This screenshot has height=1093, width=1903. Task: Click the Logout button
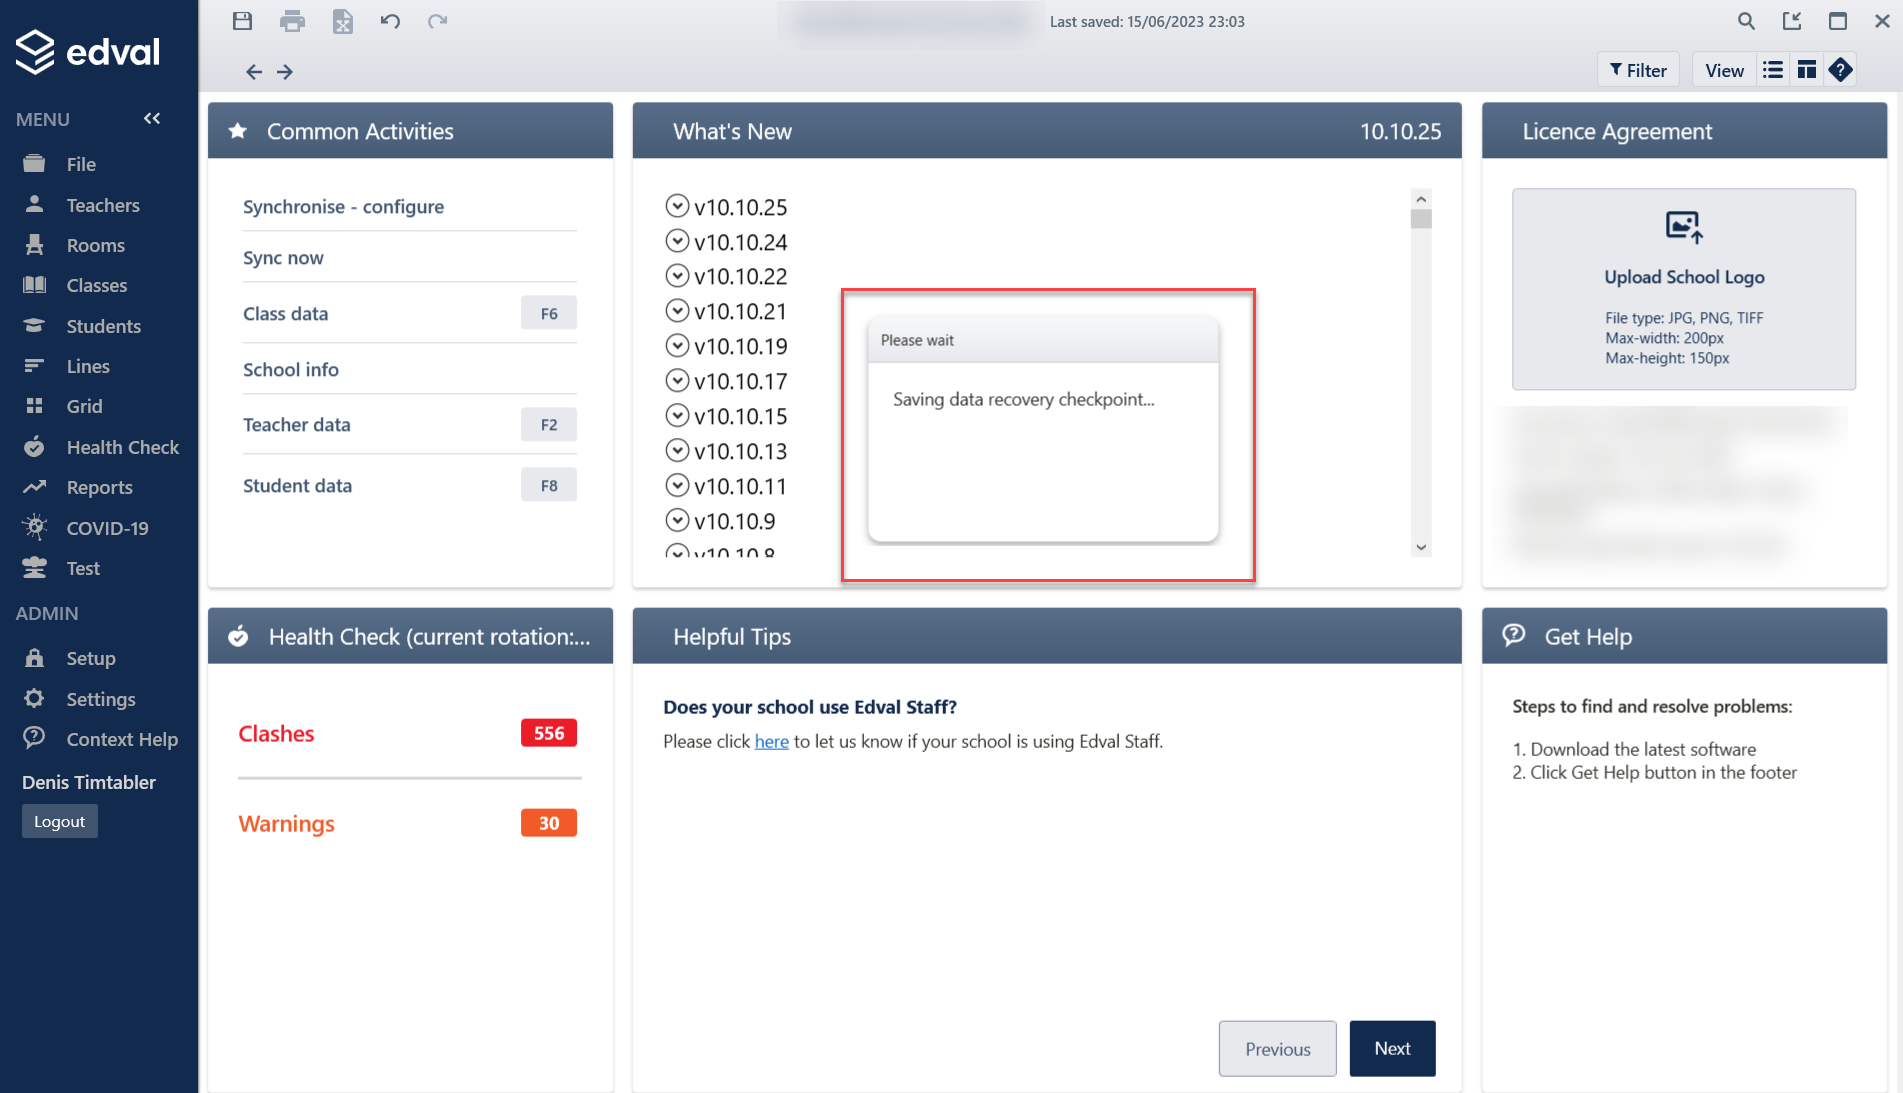coord(60,821)
